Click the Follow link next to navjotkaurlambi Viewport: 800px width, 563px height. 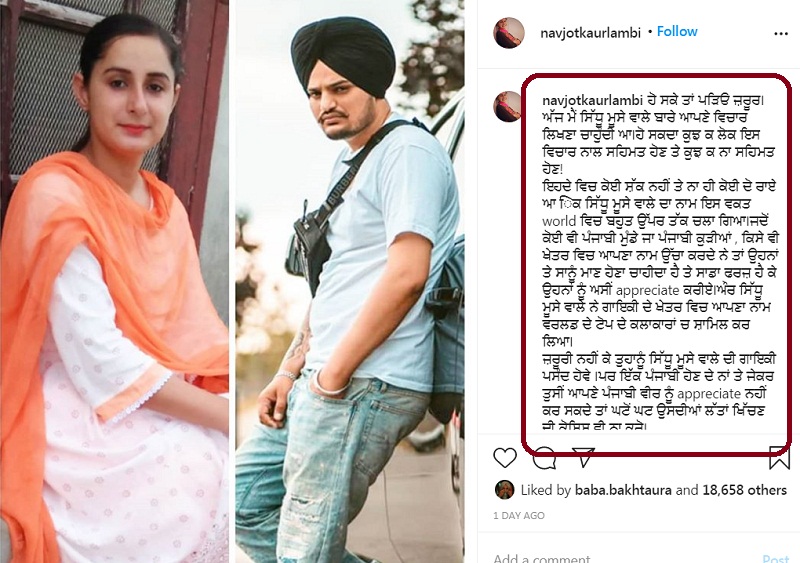coord(677,32)
